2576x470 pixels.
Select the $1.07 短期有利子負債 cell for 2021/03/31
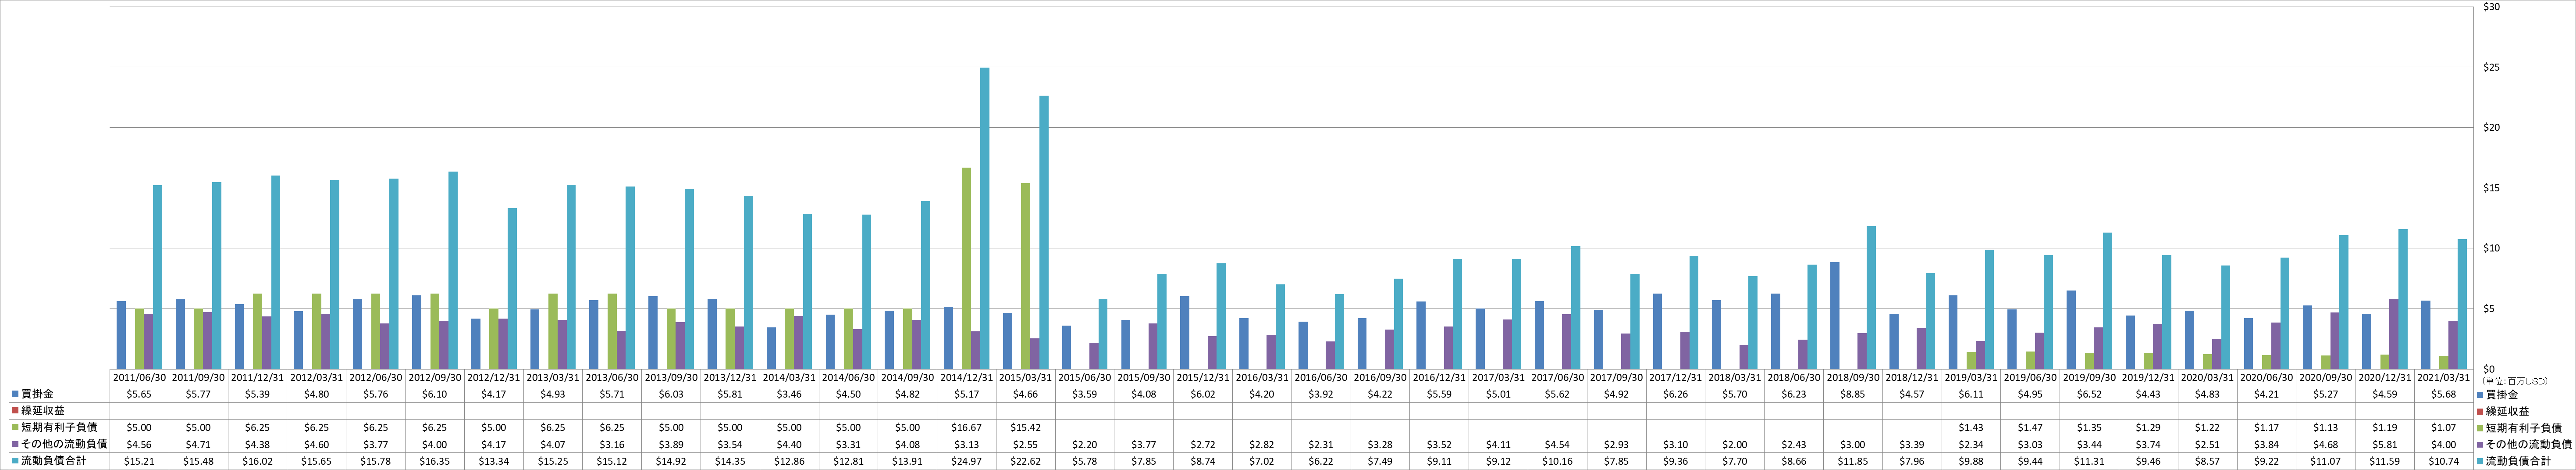pos(2444,427)
